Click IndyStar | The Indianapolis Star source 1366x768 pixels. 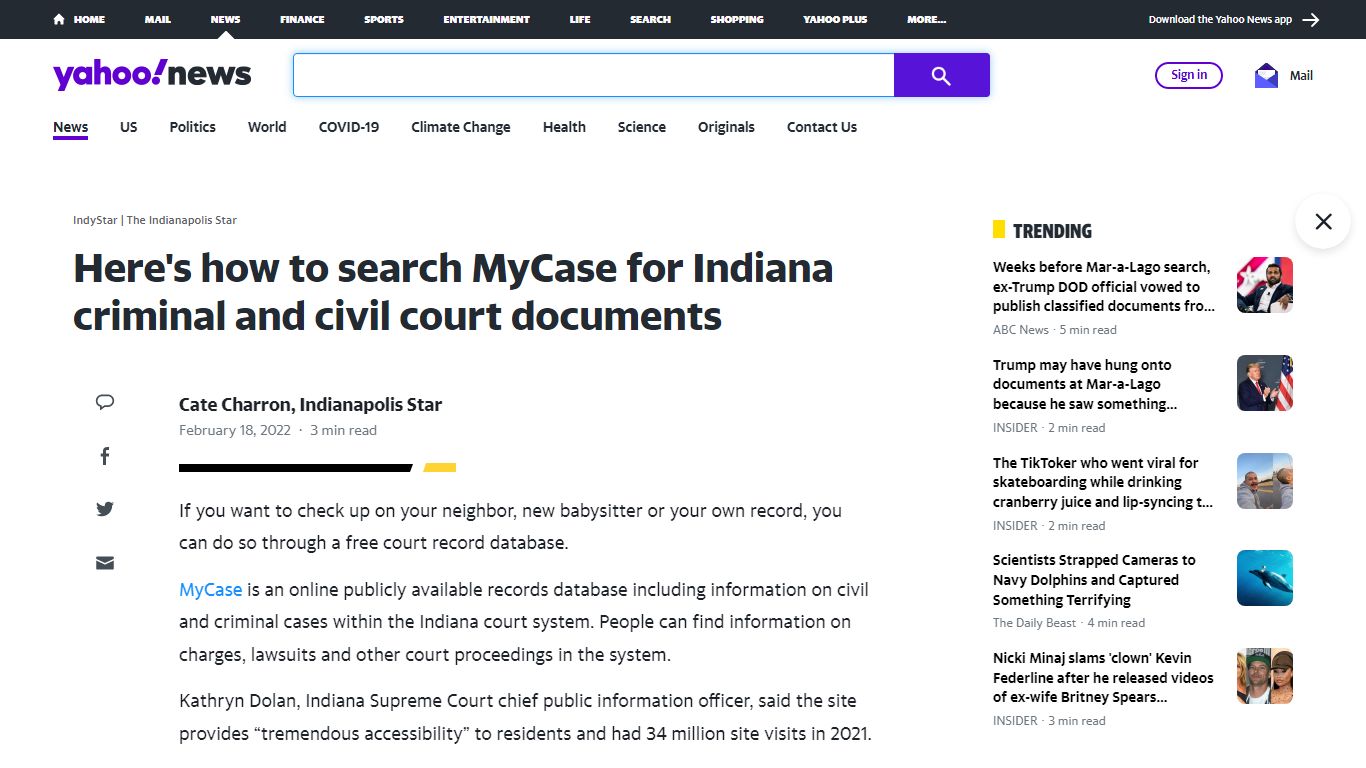pos(155,220)
